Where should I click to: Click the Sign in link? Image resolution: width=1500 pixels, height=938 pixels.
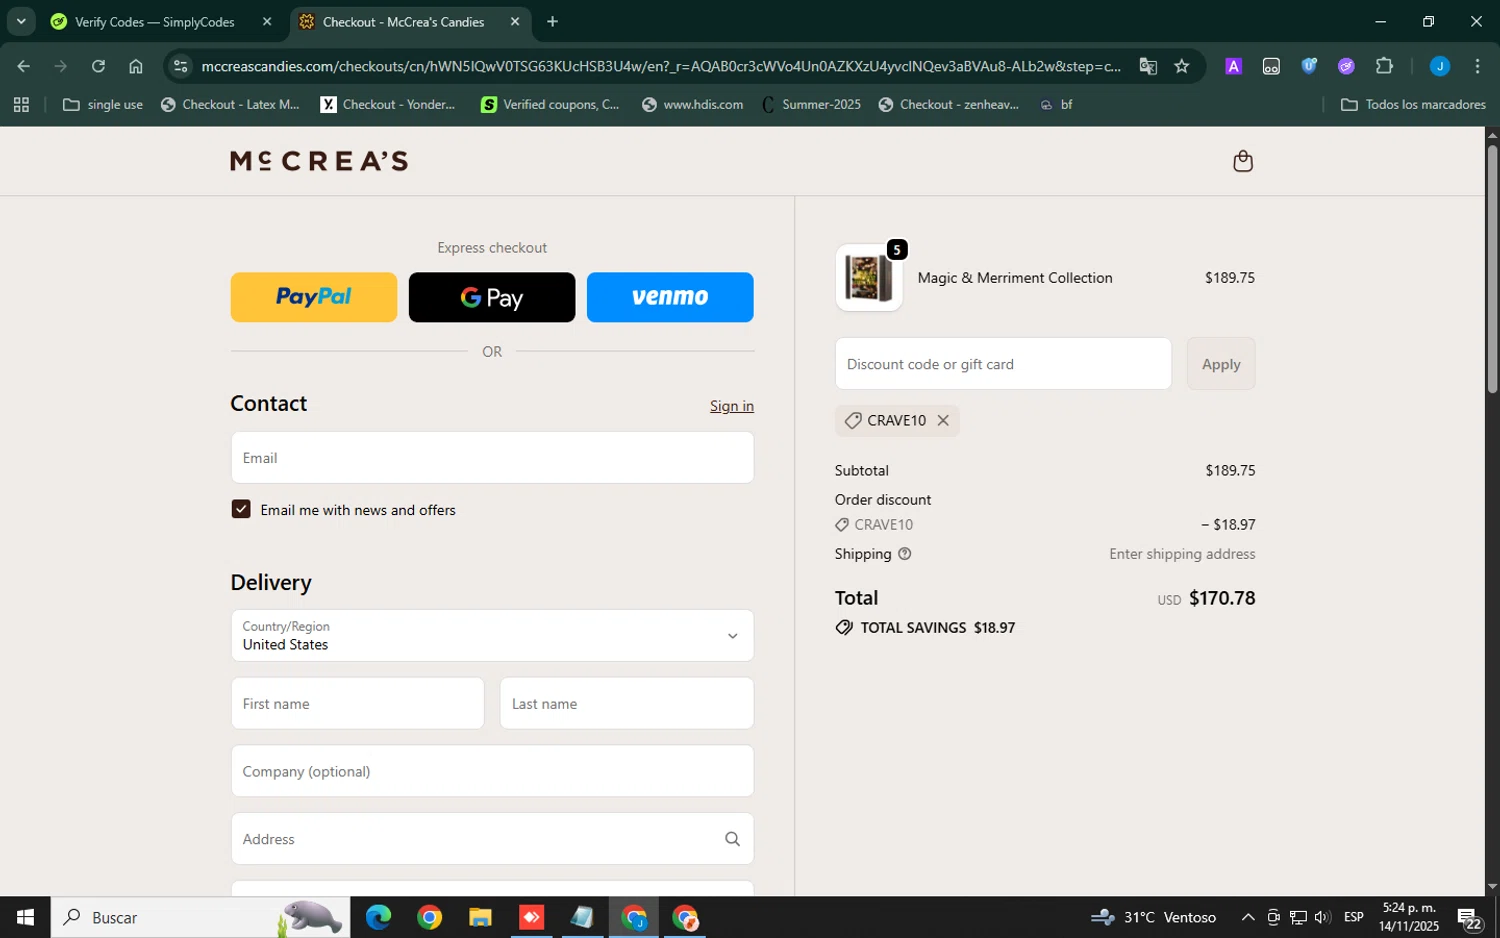point(732,406)
